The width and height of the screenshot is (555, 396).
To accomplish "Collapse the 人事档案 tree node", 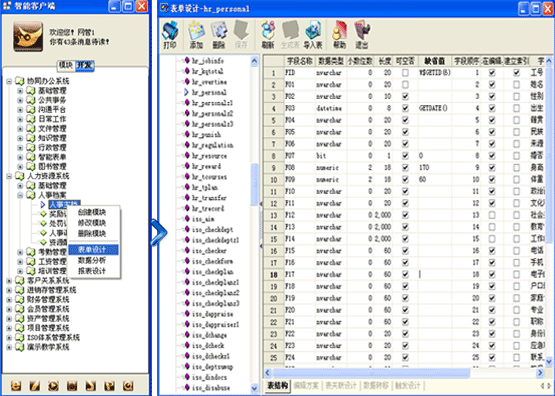I will (x=20, y=195).
